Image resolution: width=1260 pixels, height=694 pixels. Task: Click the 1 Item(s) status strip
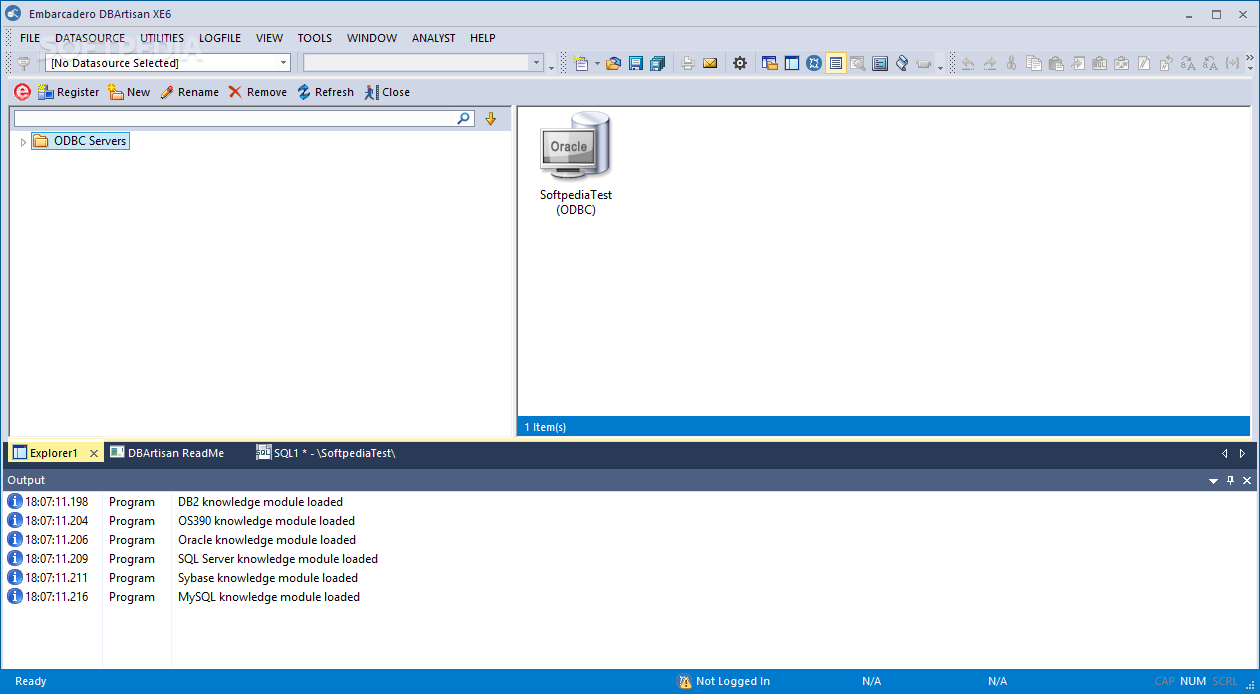tap(884, 427)
